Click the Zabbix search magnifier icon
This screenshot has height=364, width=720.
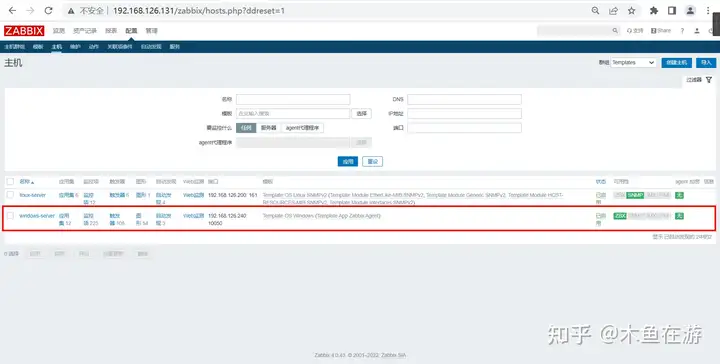(x=615, y=31)
